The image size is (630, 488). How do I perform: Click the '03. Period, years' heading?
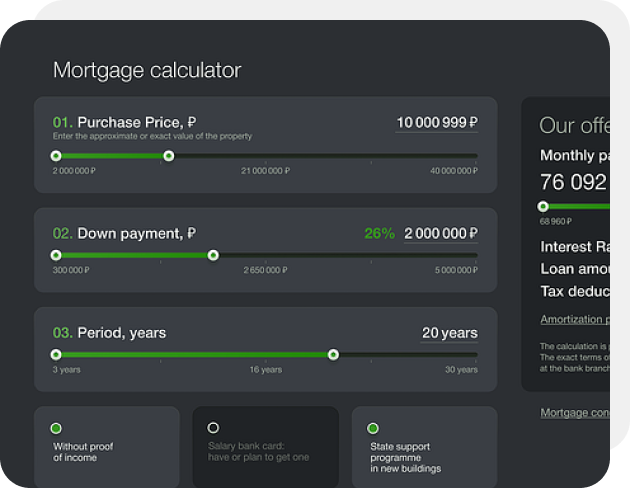click(109, 333)
